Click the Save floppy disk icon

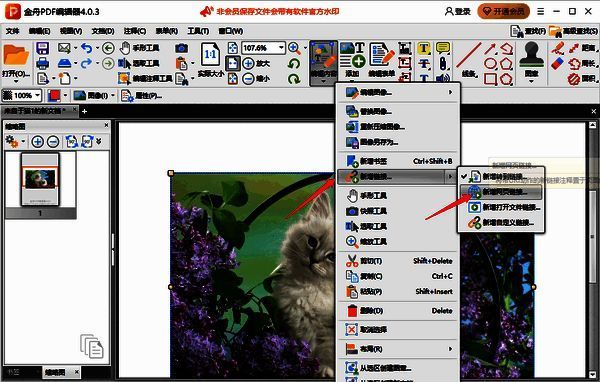coord(42,48)
